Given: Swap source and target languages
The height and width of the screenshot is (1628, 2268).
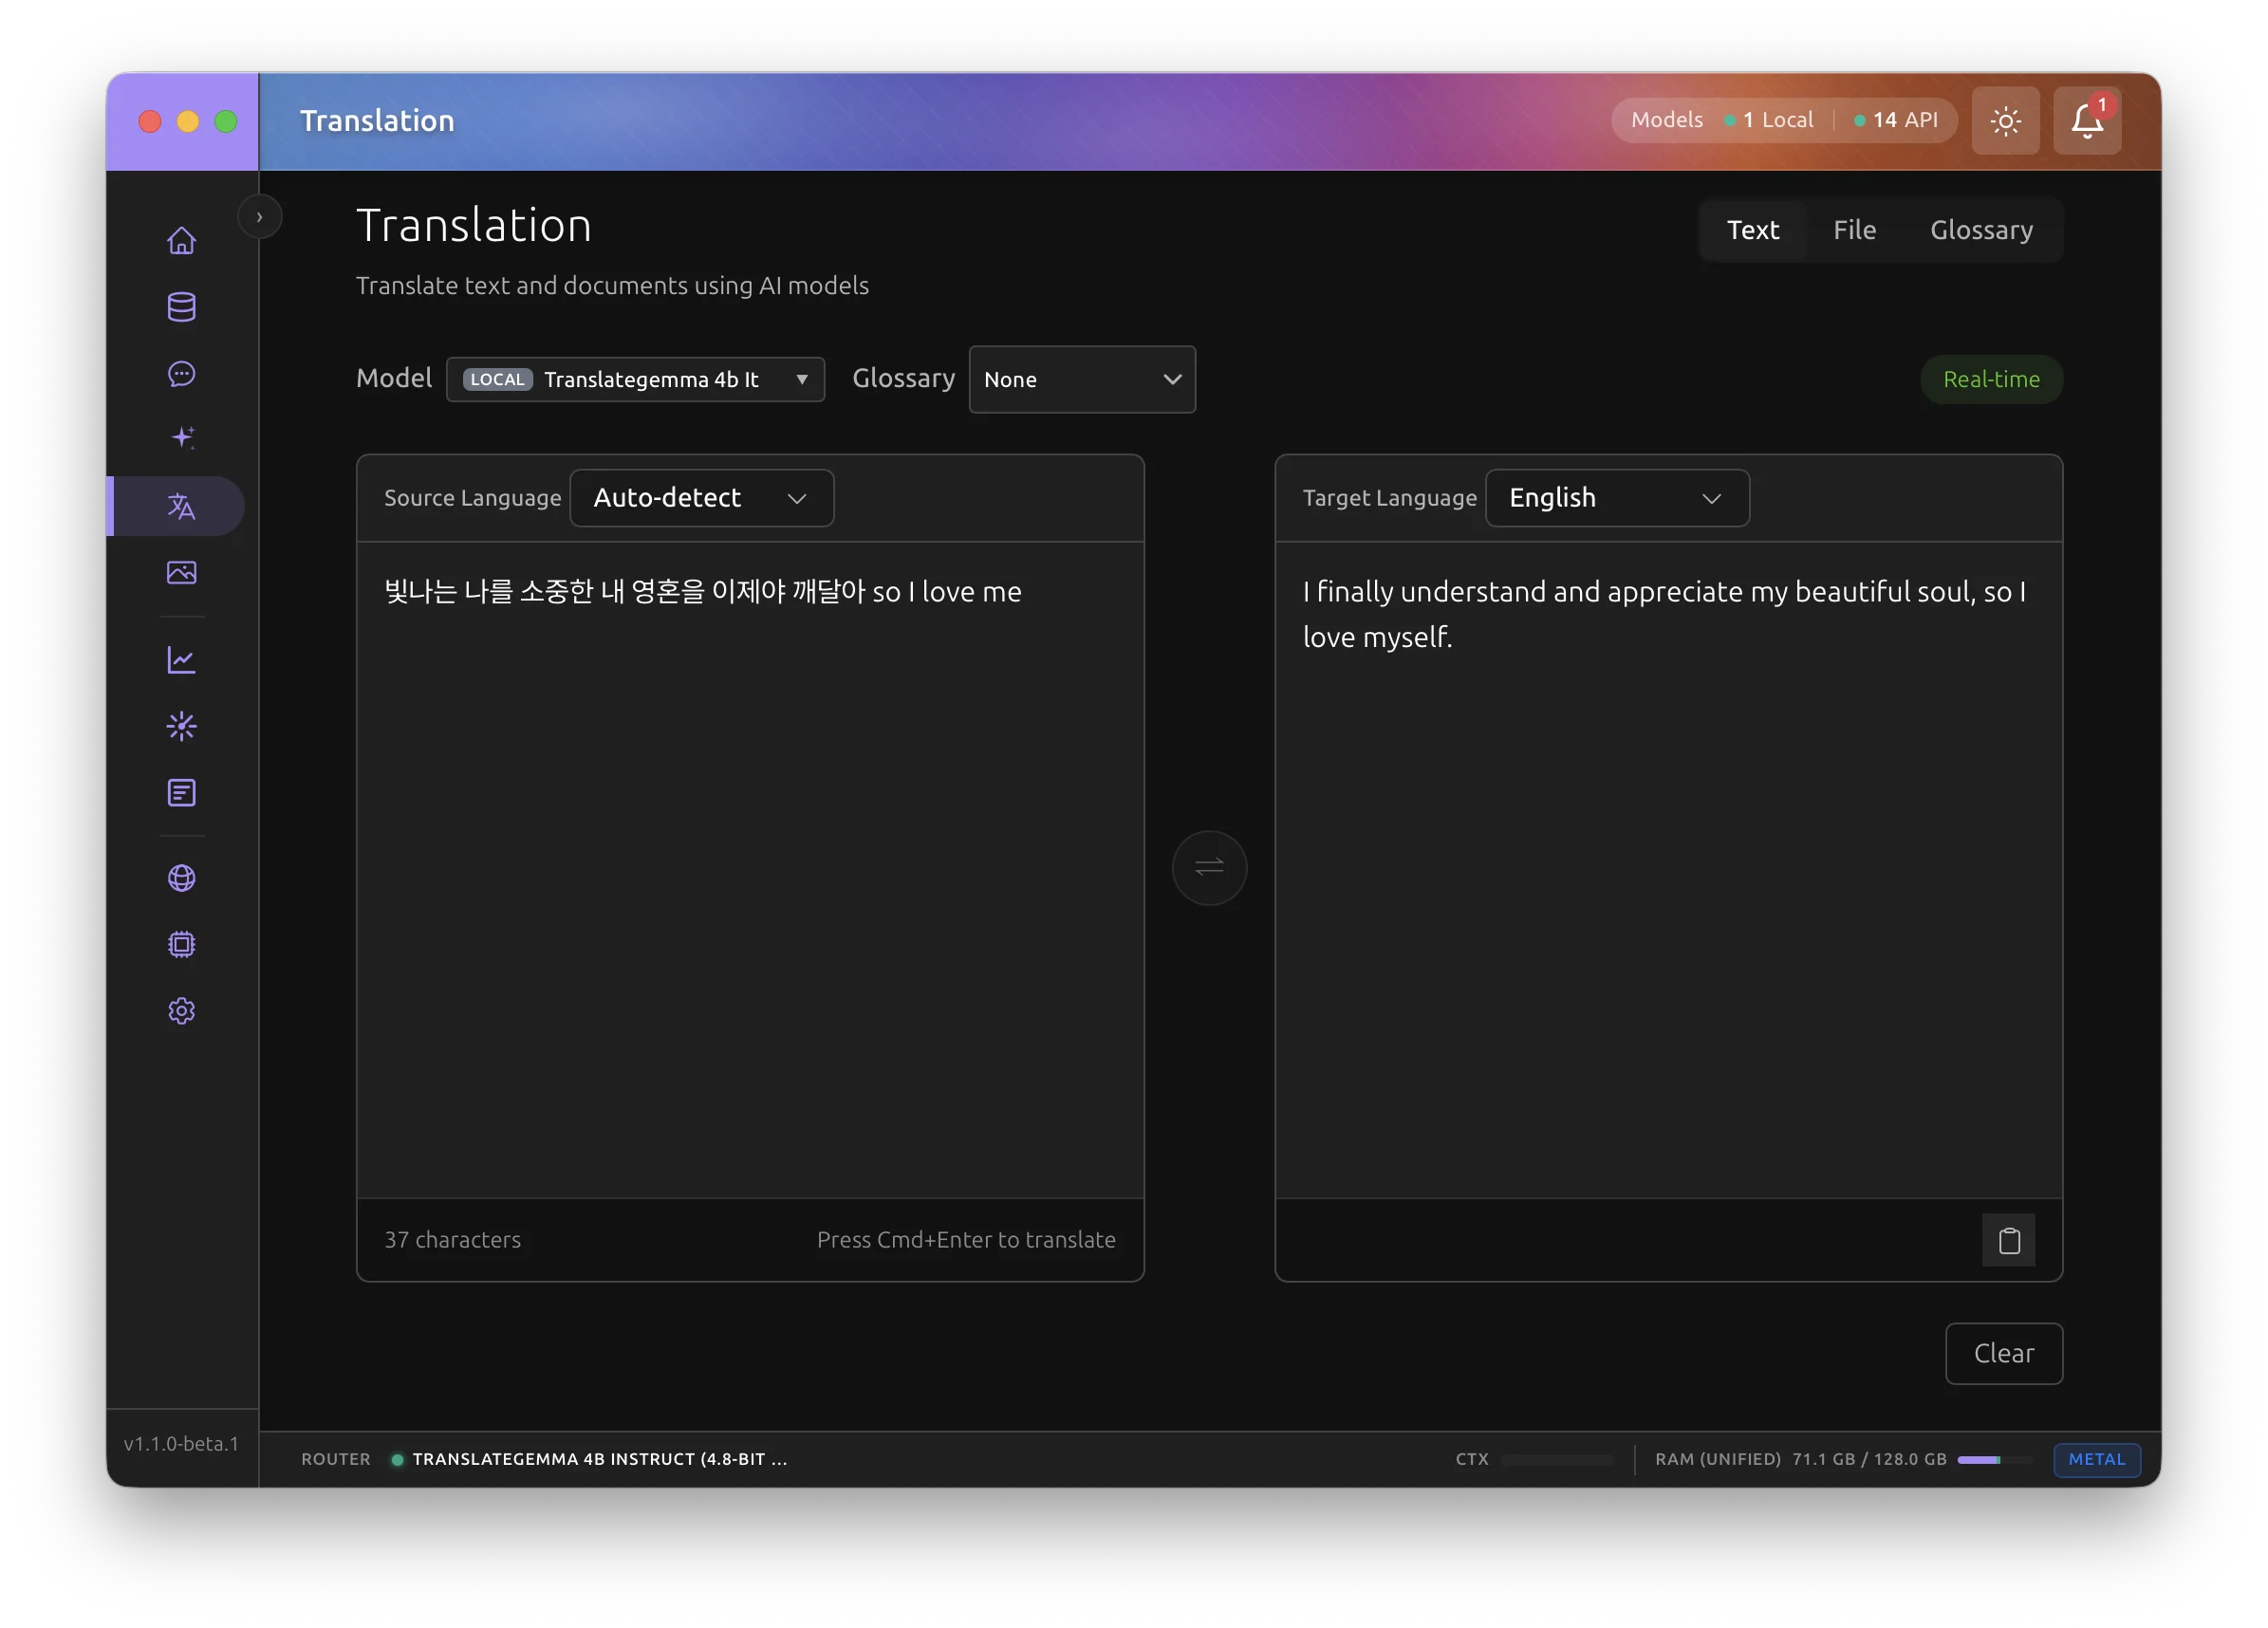Looking at the screenshot, I should (x=1209, y=867).
